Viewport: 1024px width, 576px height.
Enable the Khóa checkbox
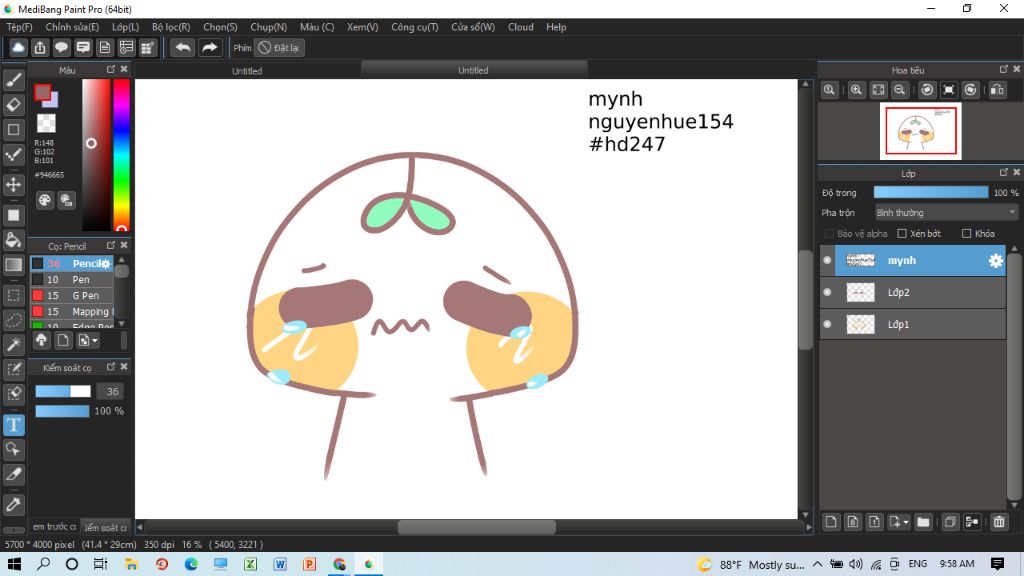(x=967, y=234)
